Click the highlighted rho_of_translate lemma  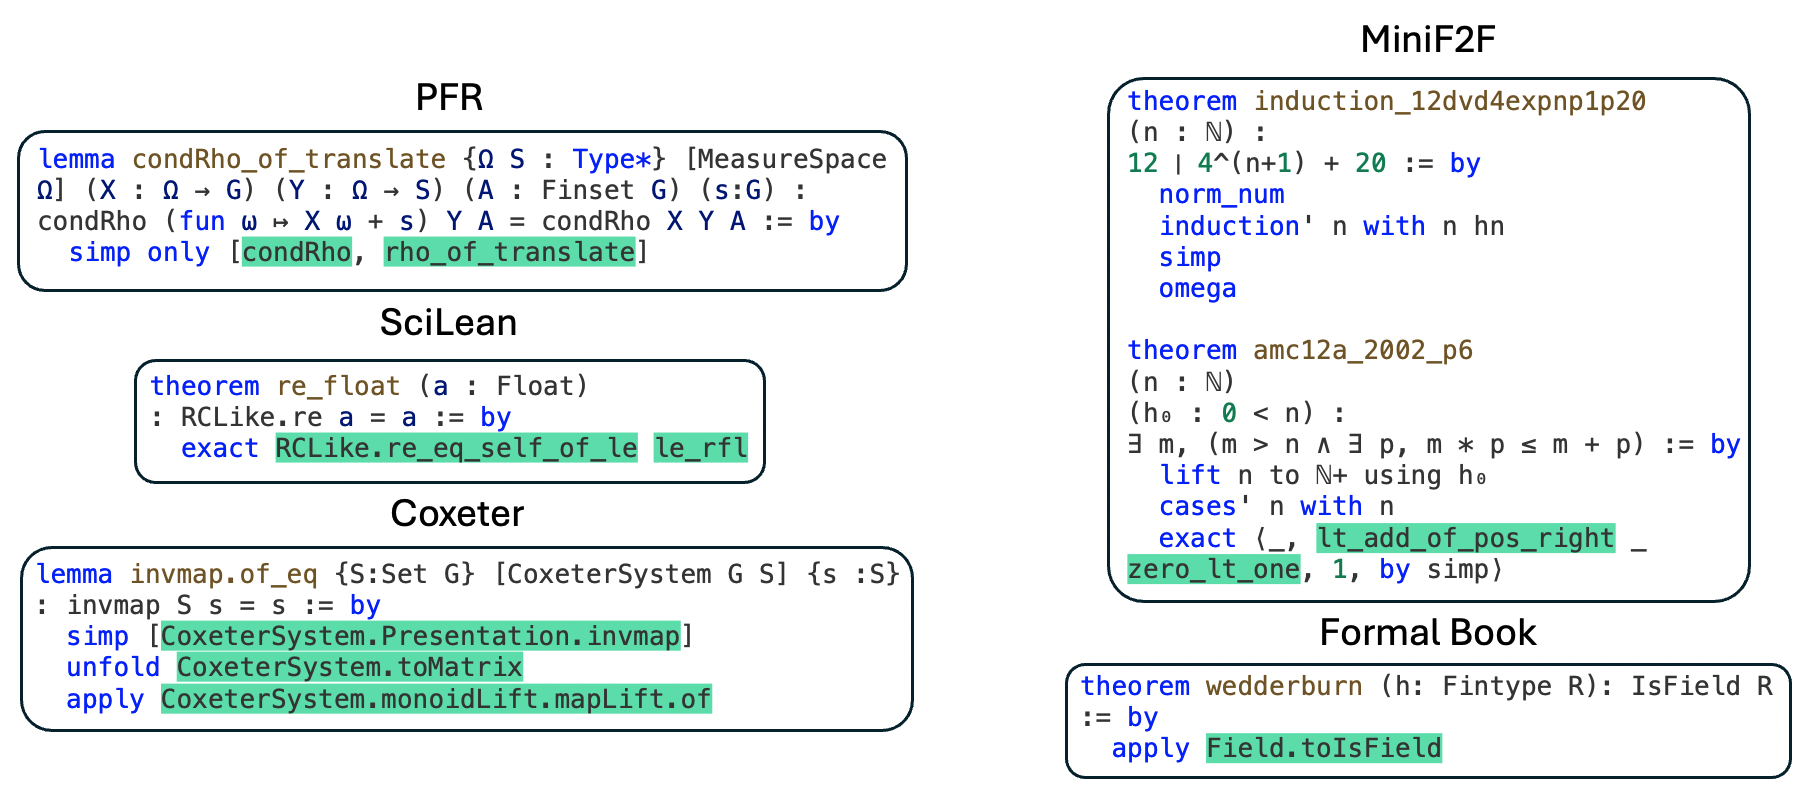click(509, 252)
